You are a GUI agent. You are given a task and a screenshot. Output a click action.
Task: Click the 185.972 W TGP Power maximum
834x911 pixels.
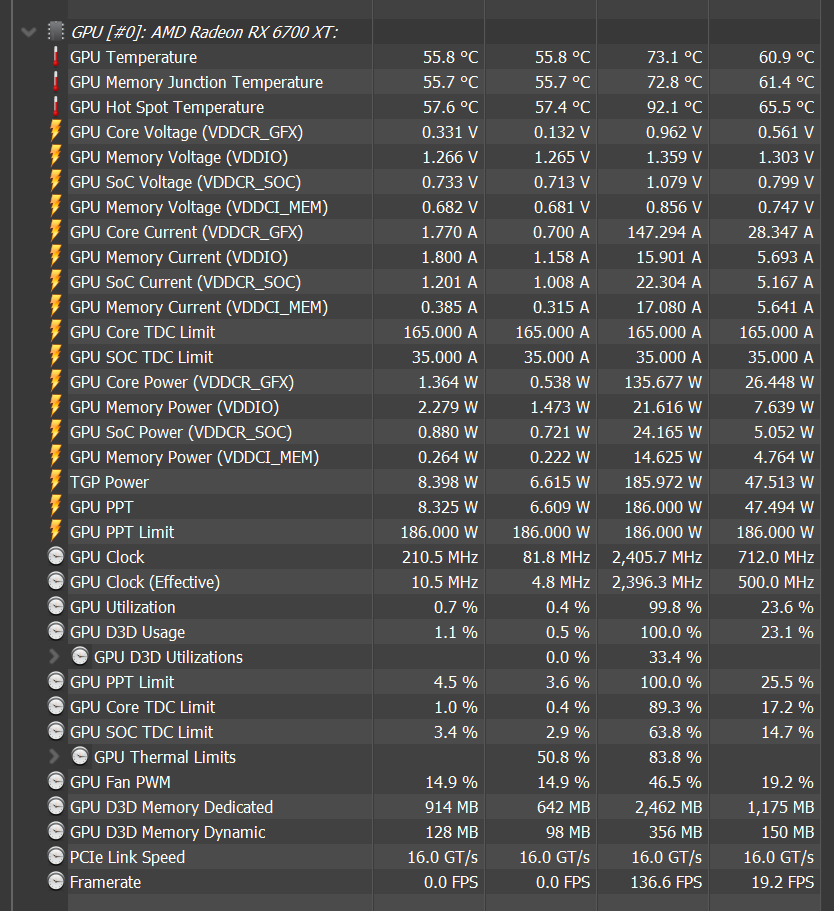663,482
